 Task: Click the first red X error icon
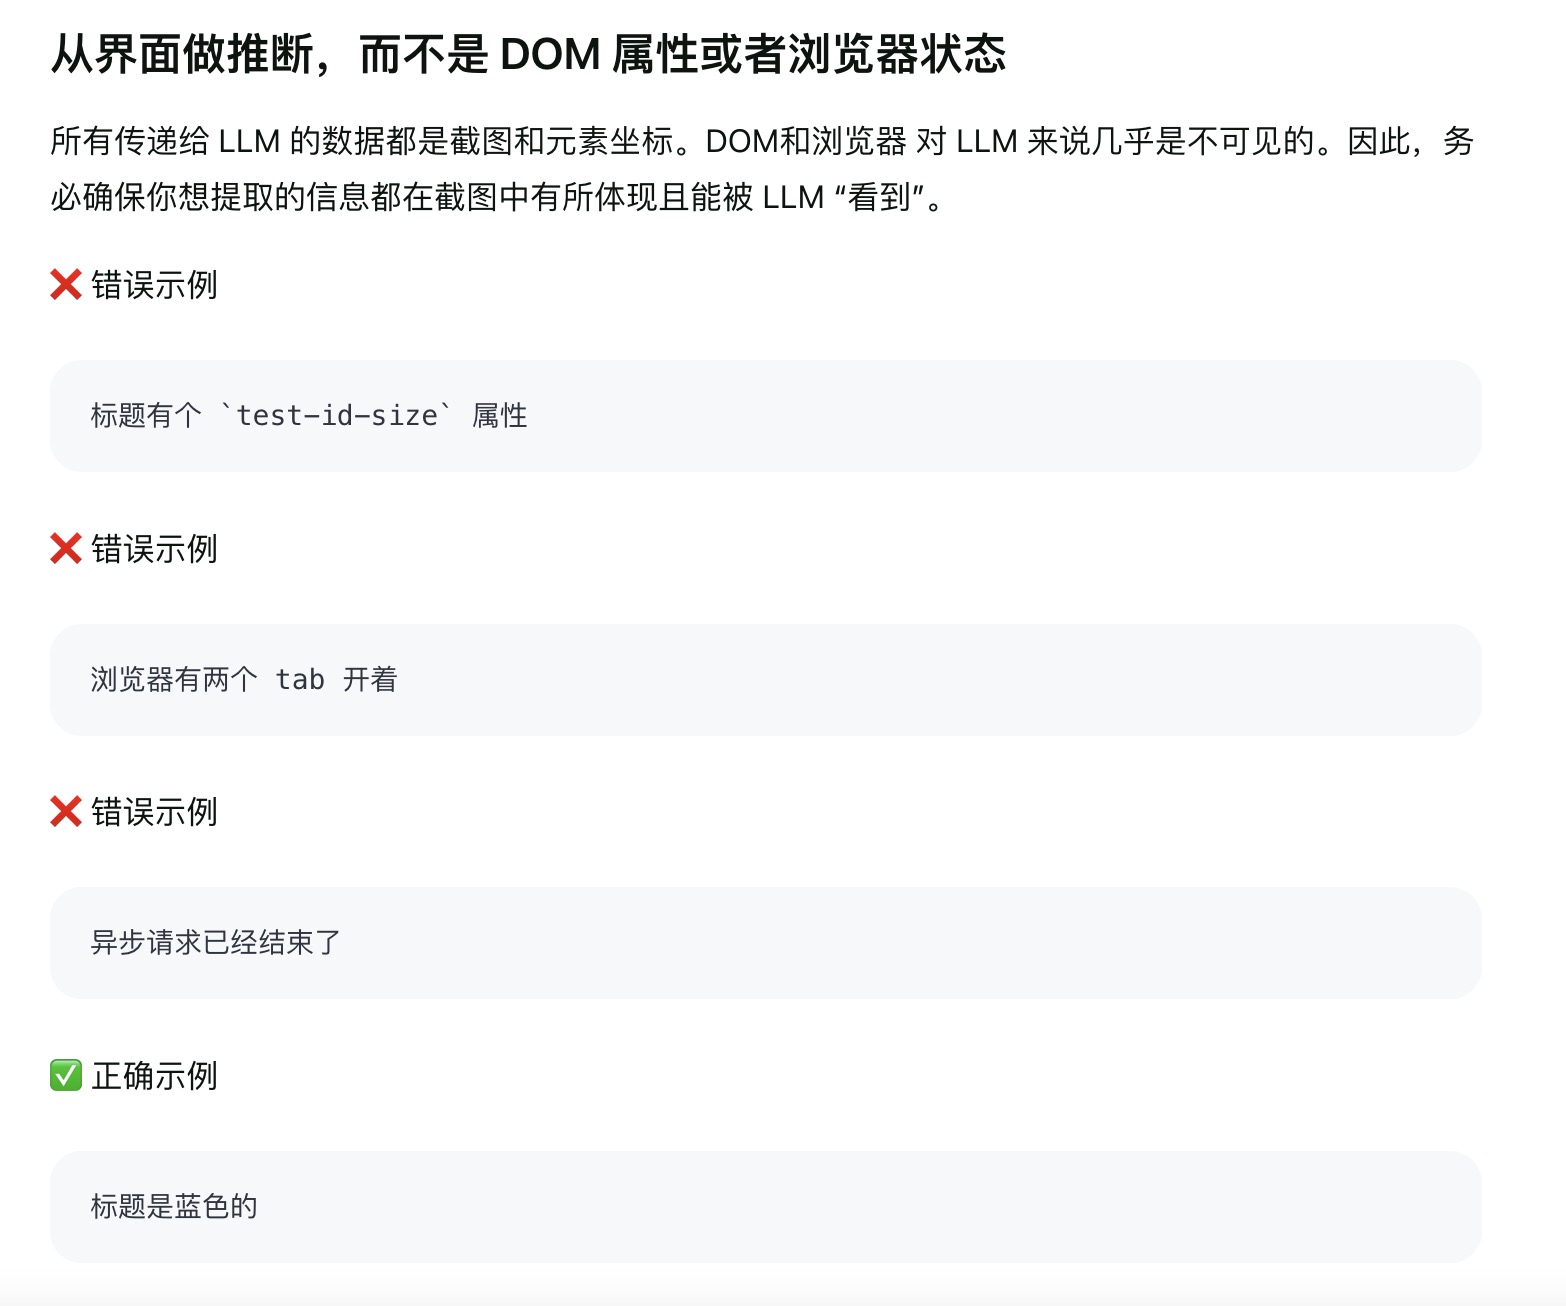66,285
